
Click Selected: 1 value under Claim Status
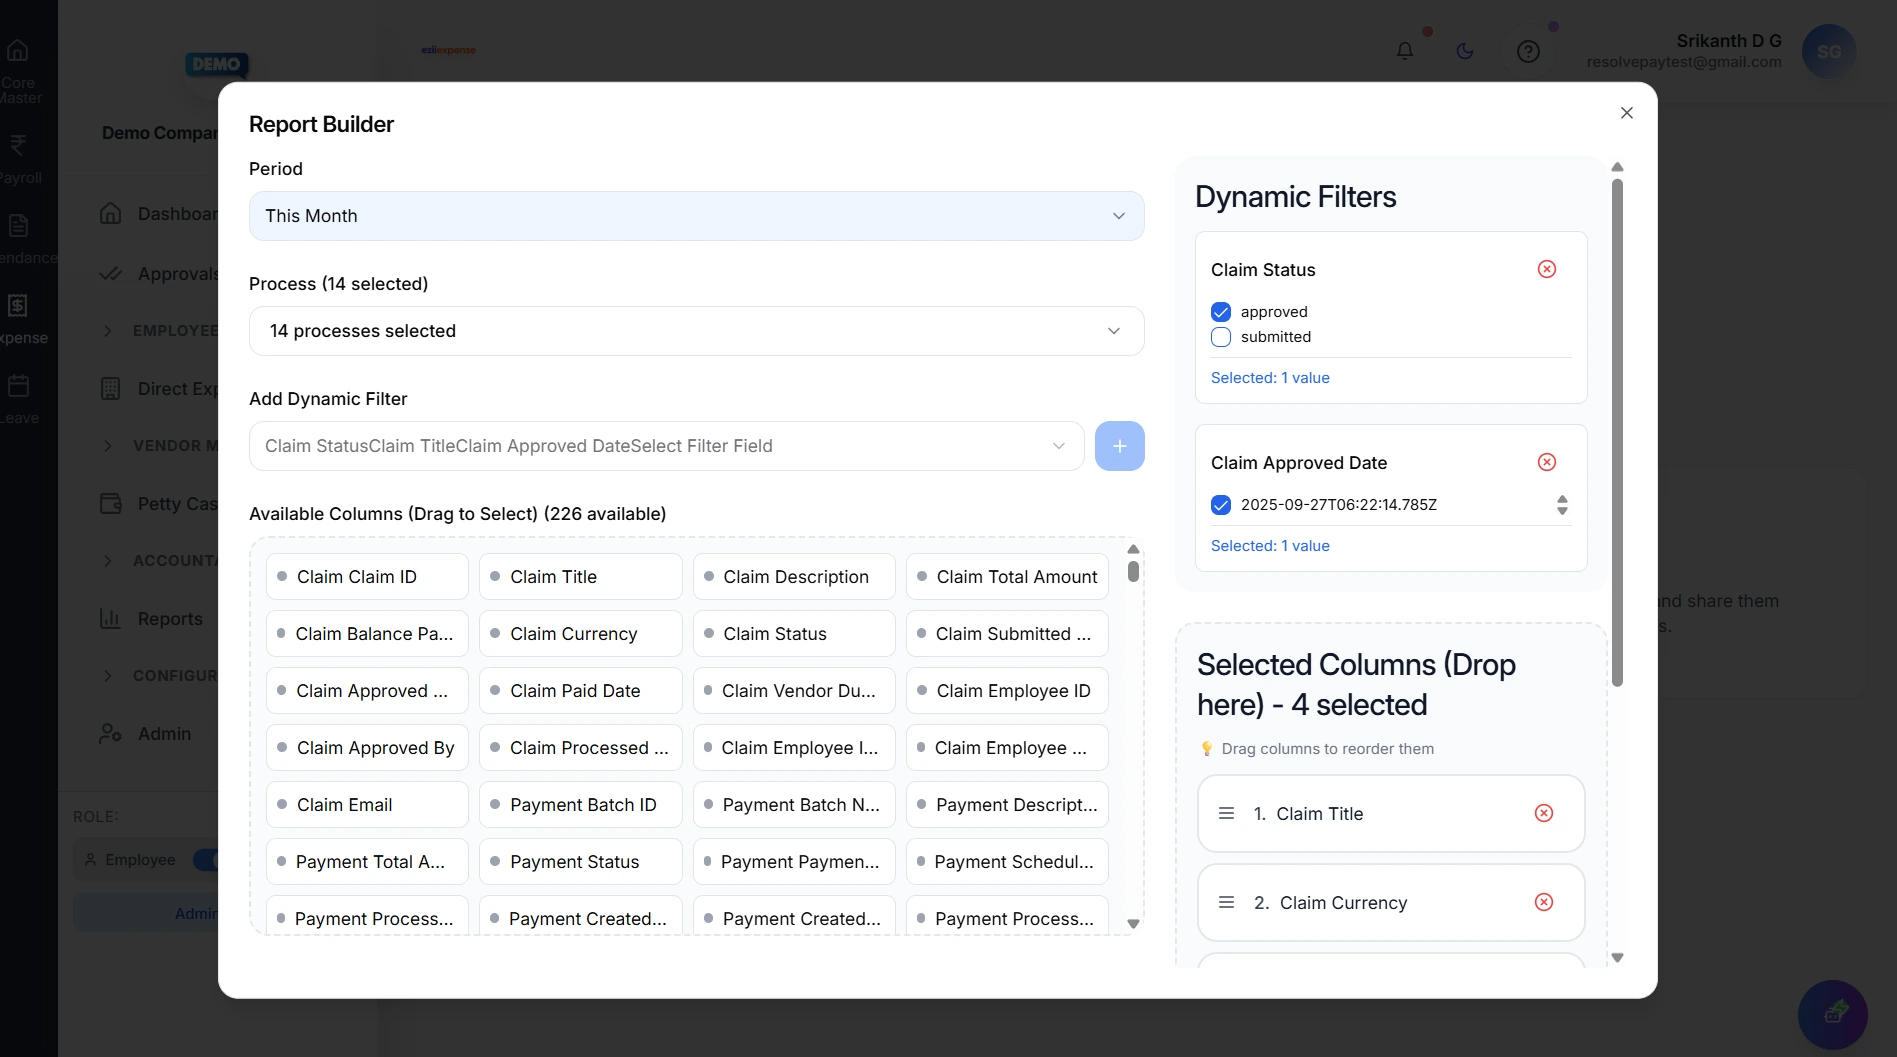pyautogui.click(x=1270, y=377)
